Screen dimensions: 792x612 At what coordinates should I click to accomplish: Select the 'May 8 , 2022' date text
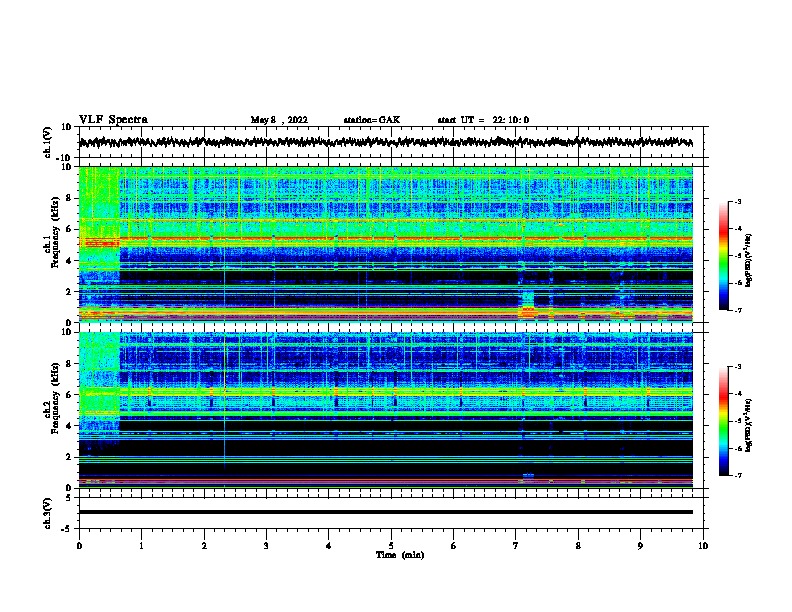[x=279, y=120]
